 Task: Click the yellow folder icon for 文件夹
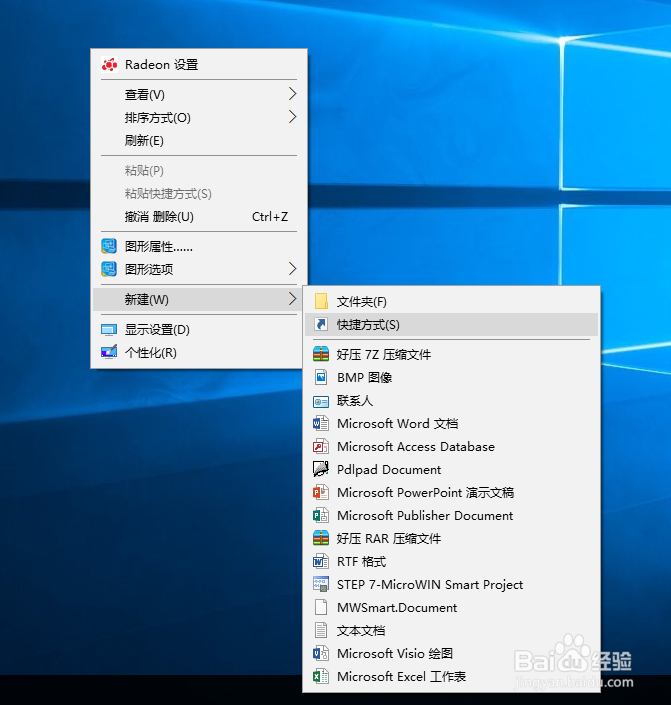point(321,301)
